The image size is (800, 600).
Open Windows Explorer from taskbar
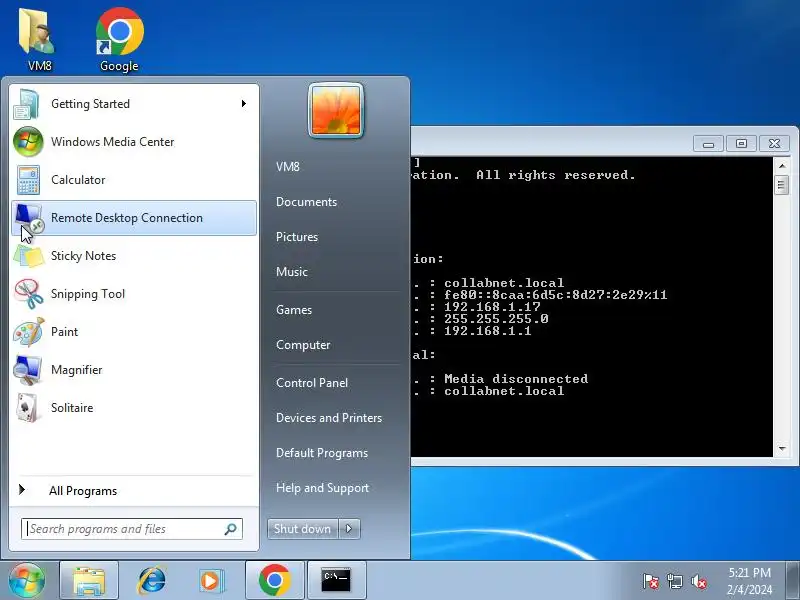(x=89, y=581)
